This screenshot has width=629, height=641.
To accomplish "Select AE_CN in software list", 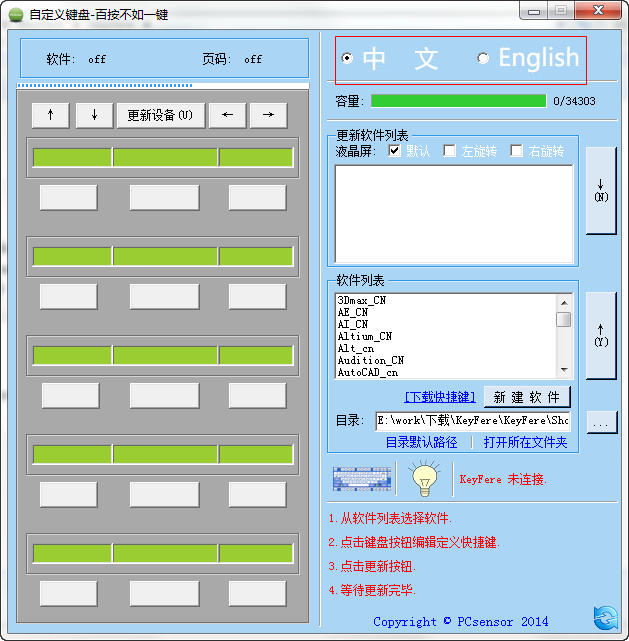I will 353,312.
